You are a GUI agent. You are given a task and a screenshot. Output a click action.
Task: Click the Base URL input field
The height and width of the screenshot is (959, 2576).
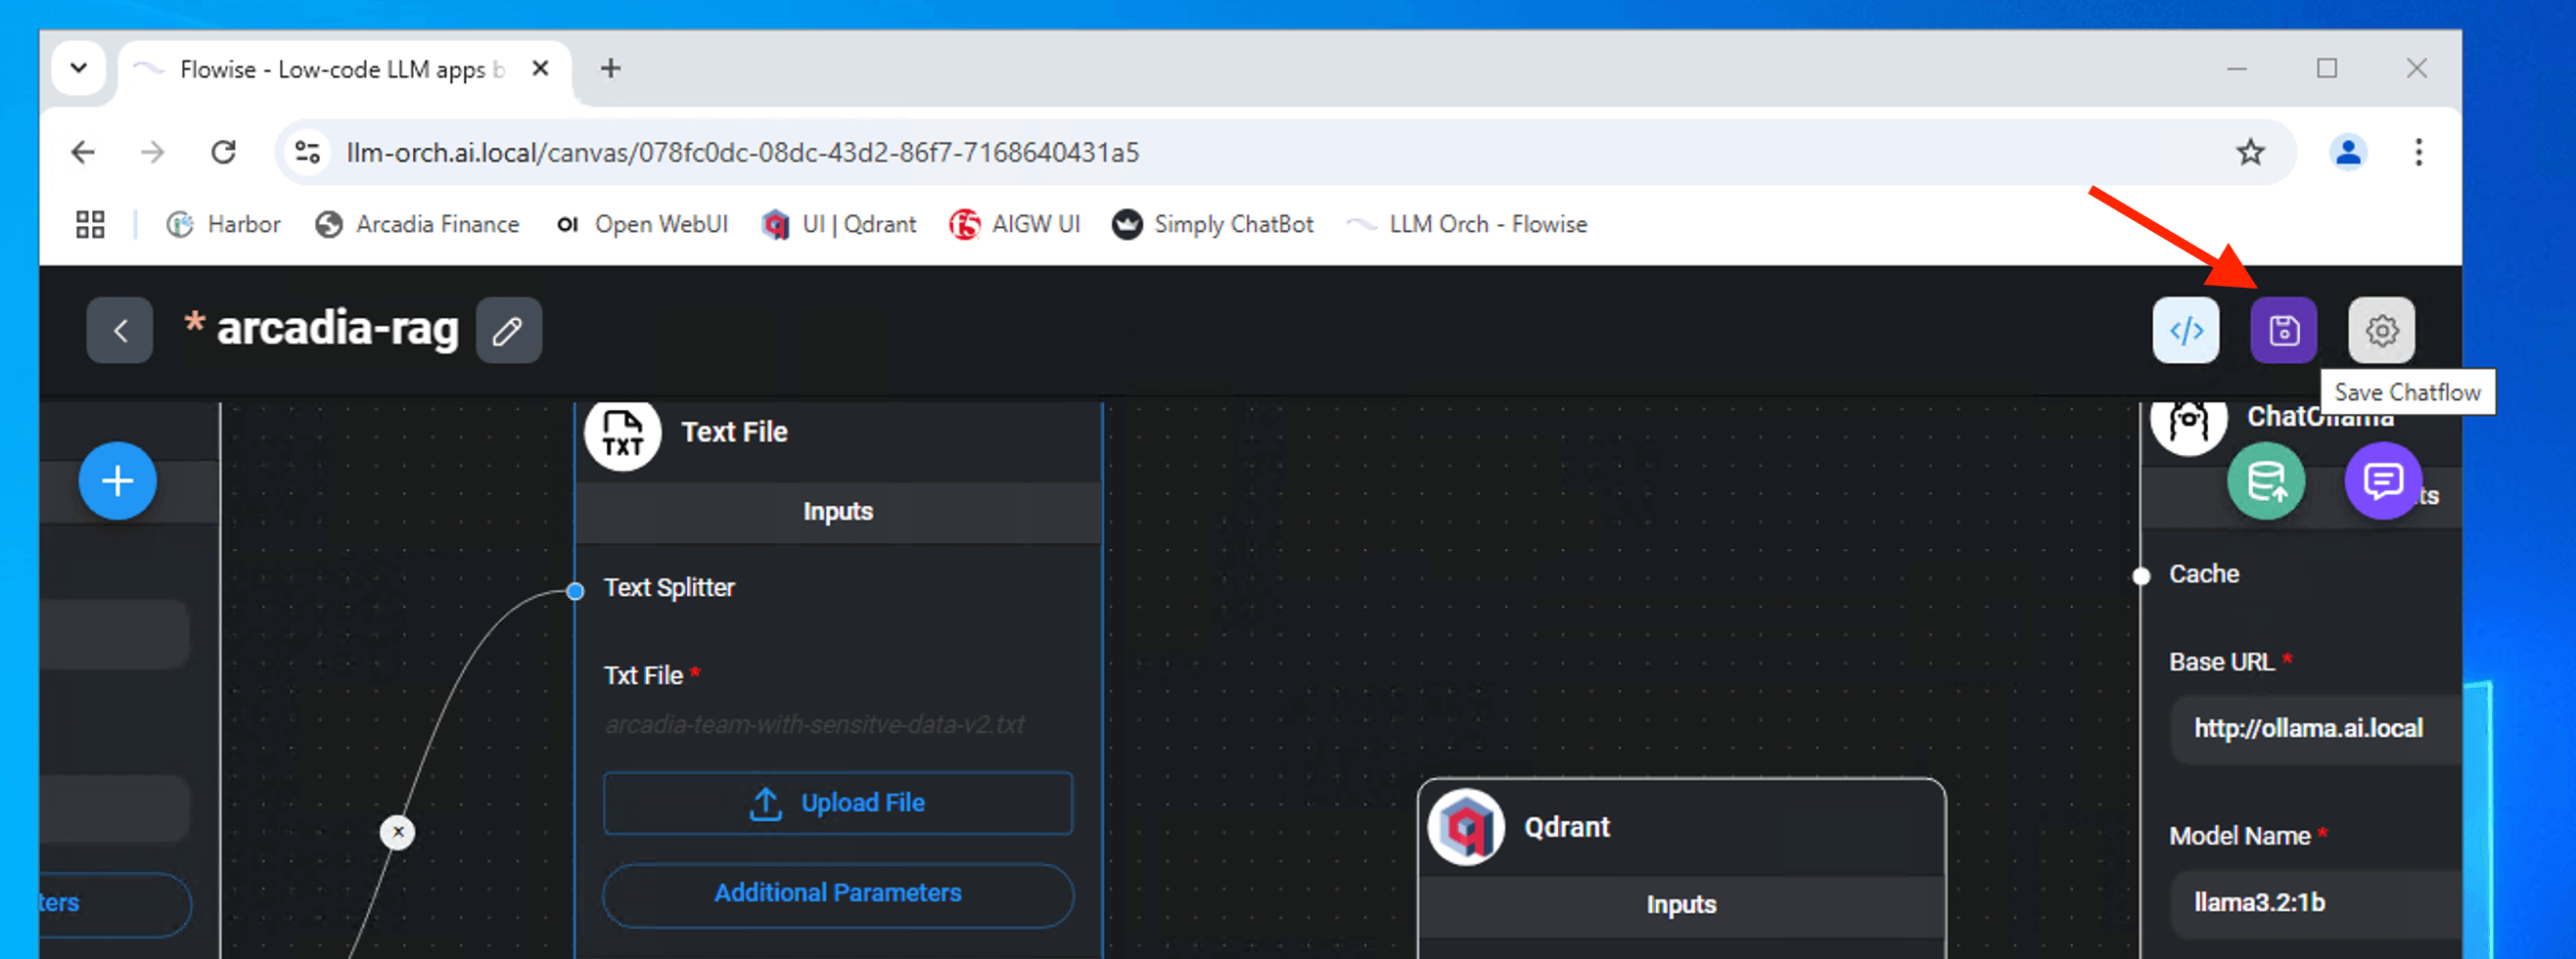click(2310, 729)
